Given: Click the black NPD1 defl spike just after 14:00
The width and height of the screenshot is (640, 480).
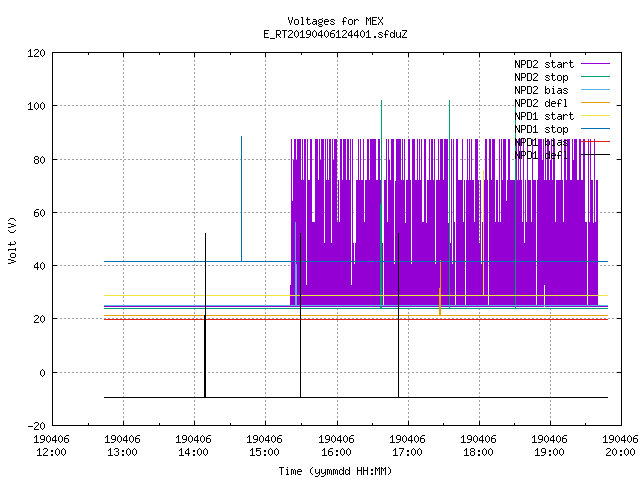Looking at the screenshot, I should pos(205,315).
